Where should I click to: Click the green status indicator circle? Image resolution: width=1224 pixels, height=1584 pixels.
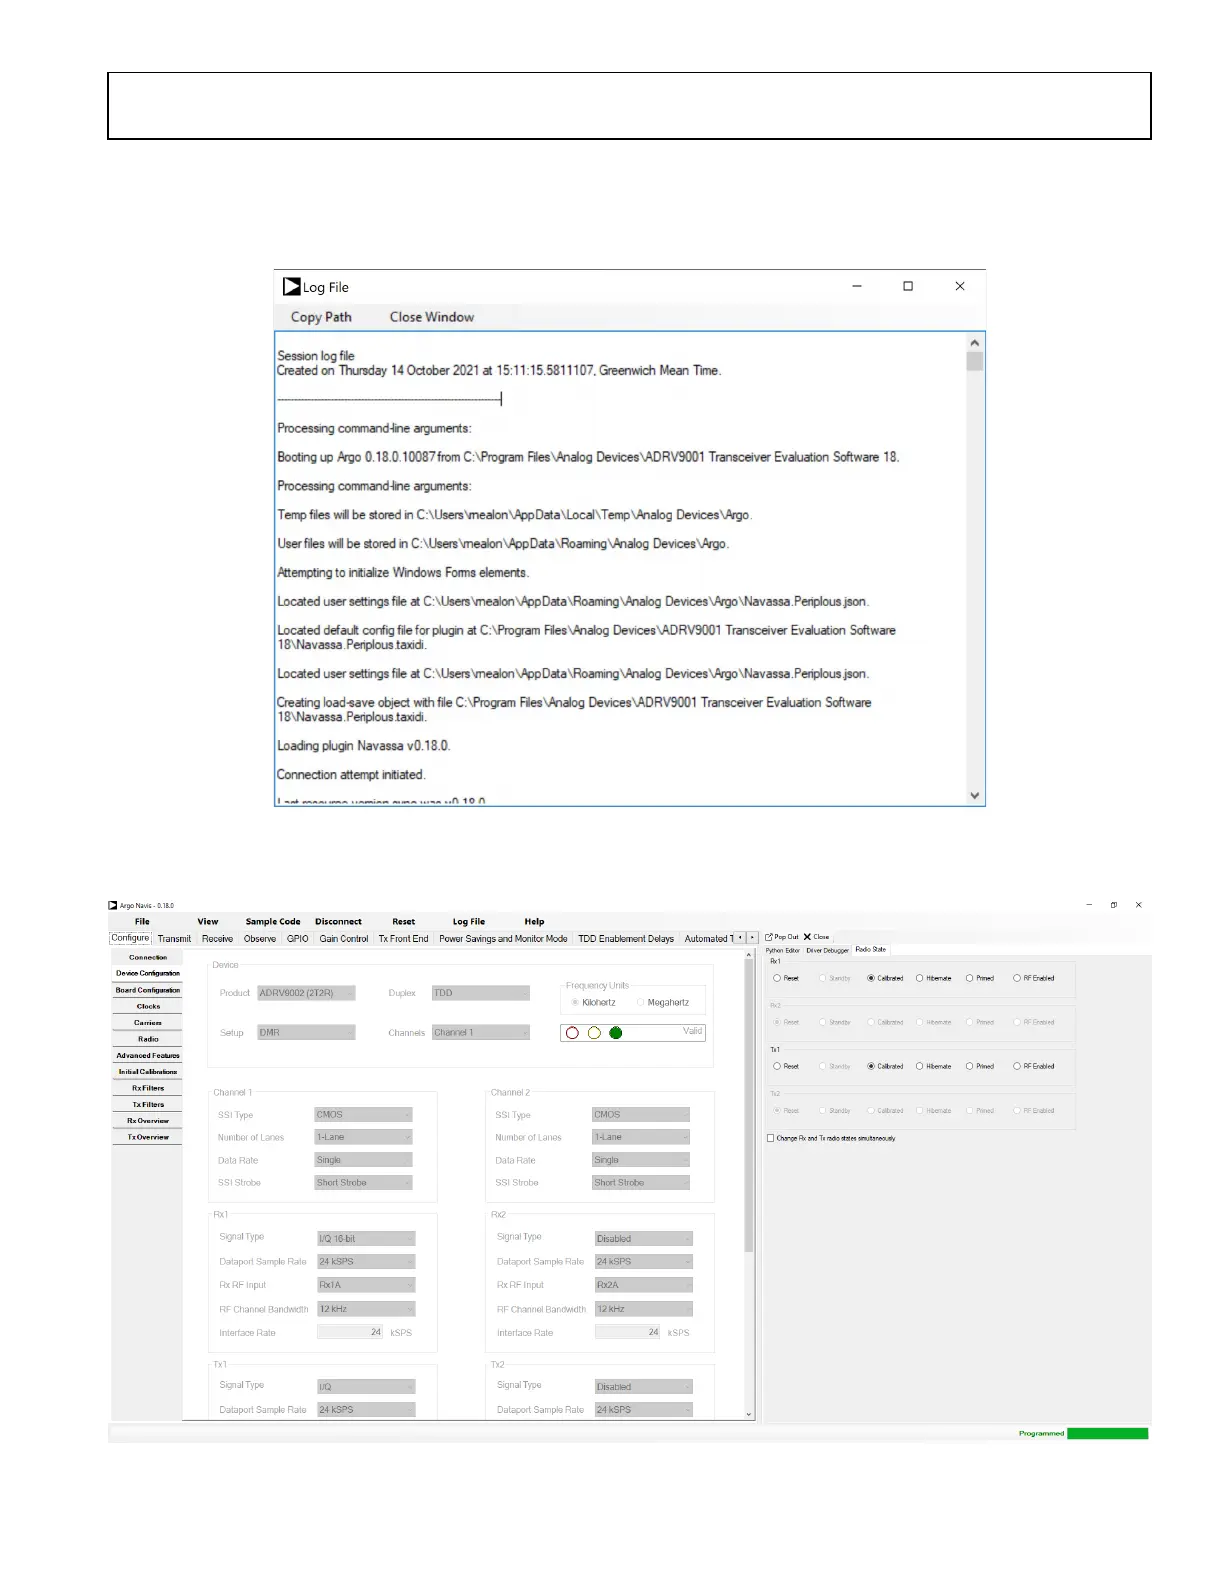pos(616,1033)
